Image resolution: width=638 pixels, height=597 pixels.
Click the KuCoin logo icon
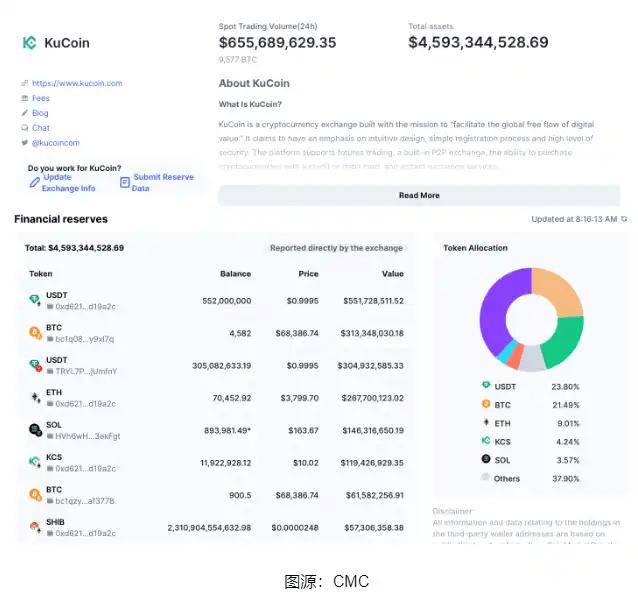(x=30, y=43)
